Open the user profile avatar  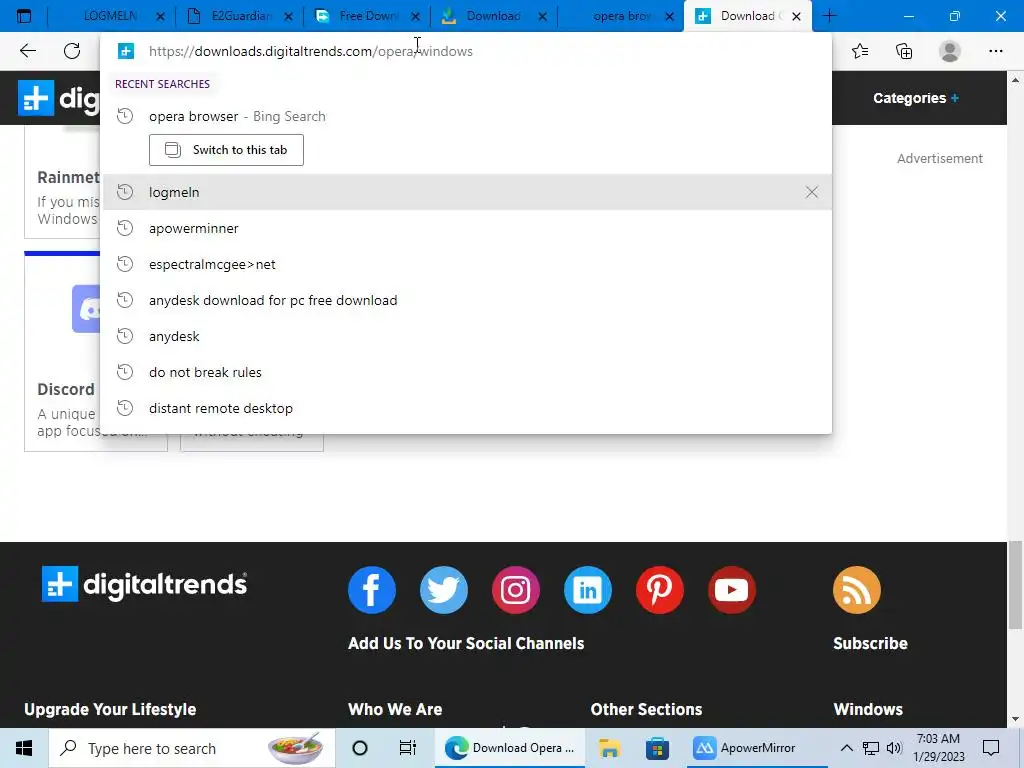tap(950, 51)
